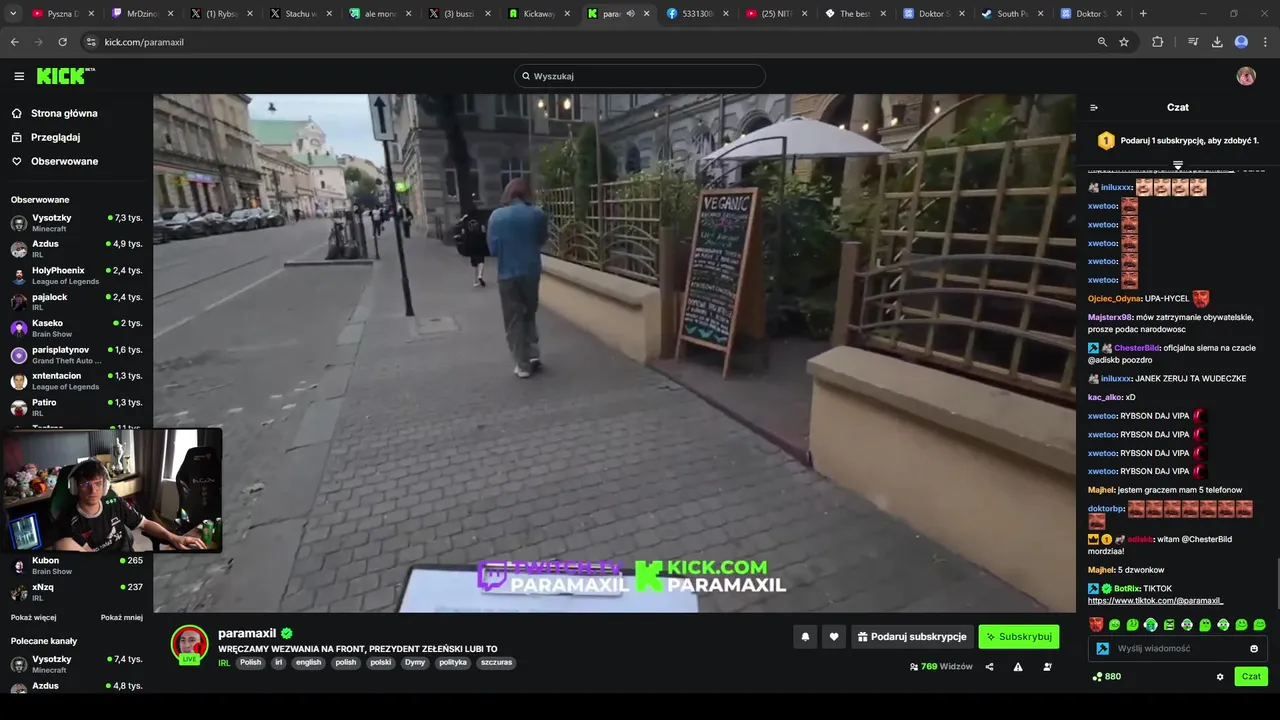Open Kaseko channel in sidebar
This screenshot has height=720, width=1280.
tap(77, 328)
